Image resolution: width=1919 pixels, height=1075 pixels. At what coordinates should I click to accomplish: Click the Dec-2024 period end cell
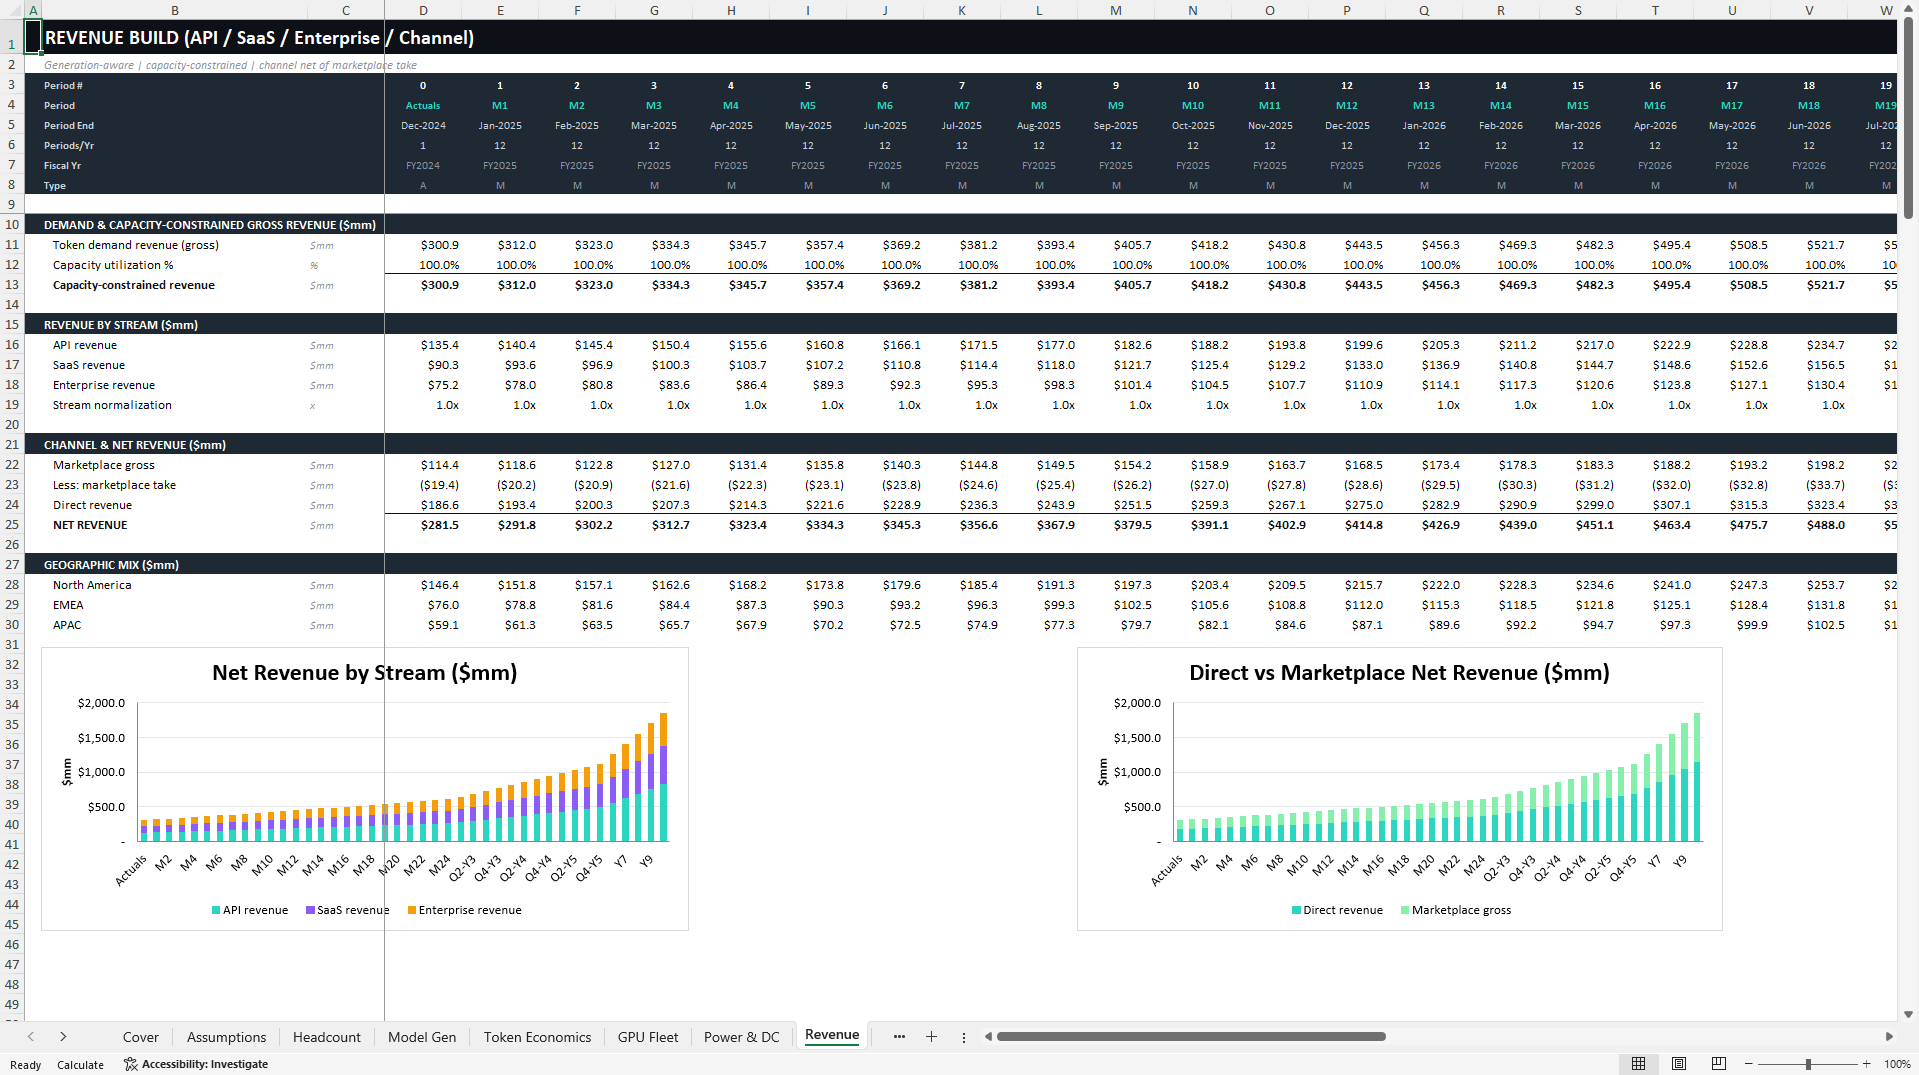coord(423,125)
